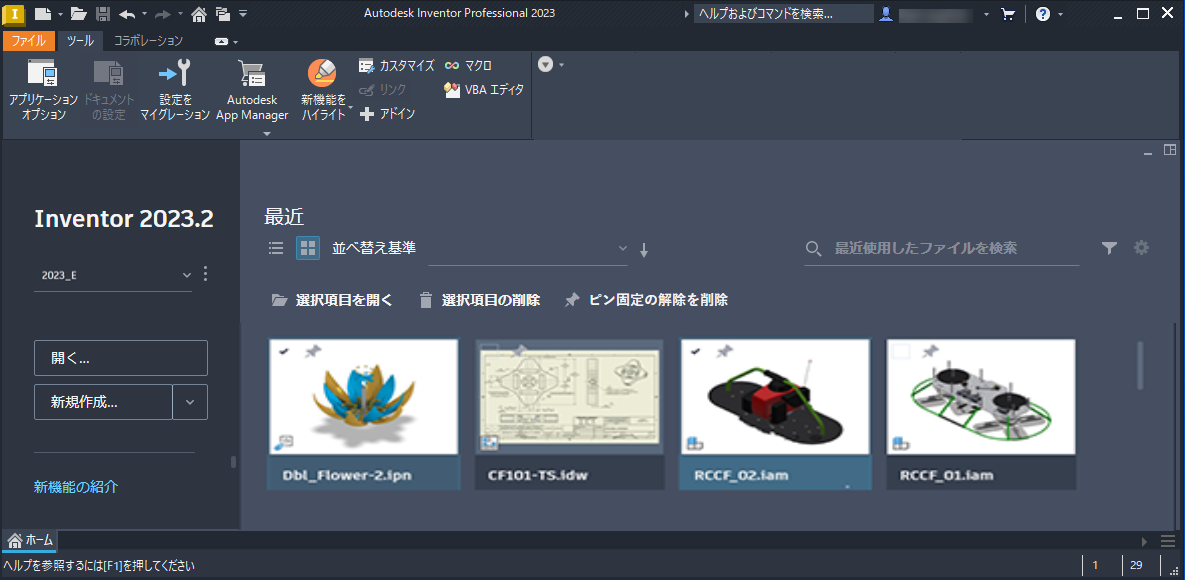The width and height of the screenshot is (1185, 580).
Task: Click ピン固定の解除を削除
Action: click(x=646, y=300)
